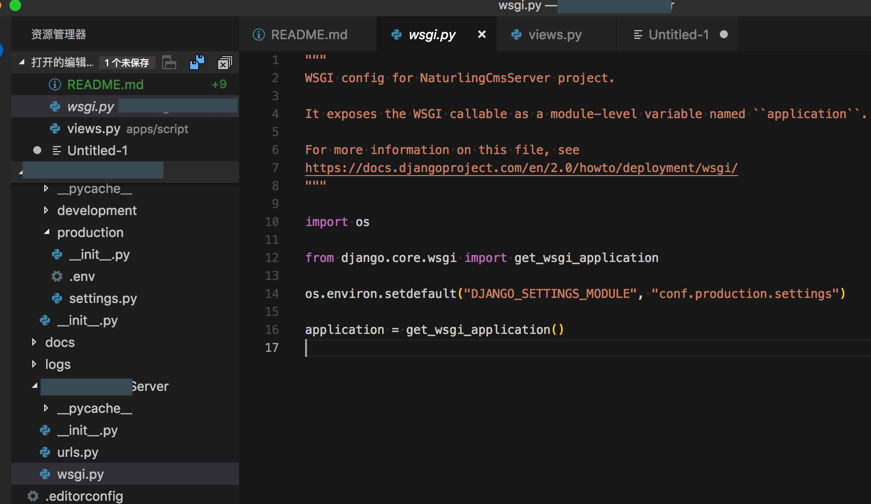Viewport: 871px width, 504px height.
Task: Switch to the views.py tab
Action: pos(554,35)
